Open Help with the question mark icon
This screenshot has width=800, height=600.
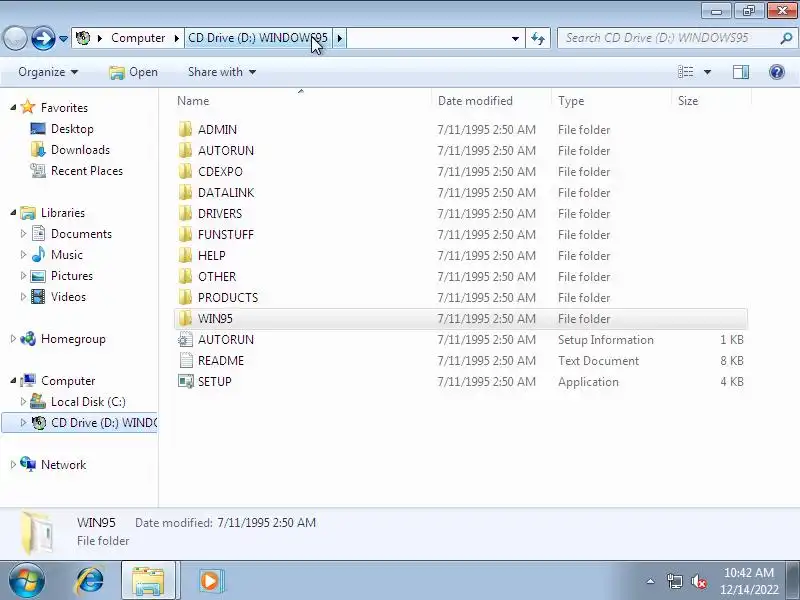click(x=777, y=72)
